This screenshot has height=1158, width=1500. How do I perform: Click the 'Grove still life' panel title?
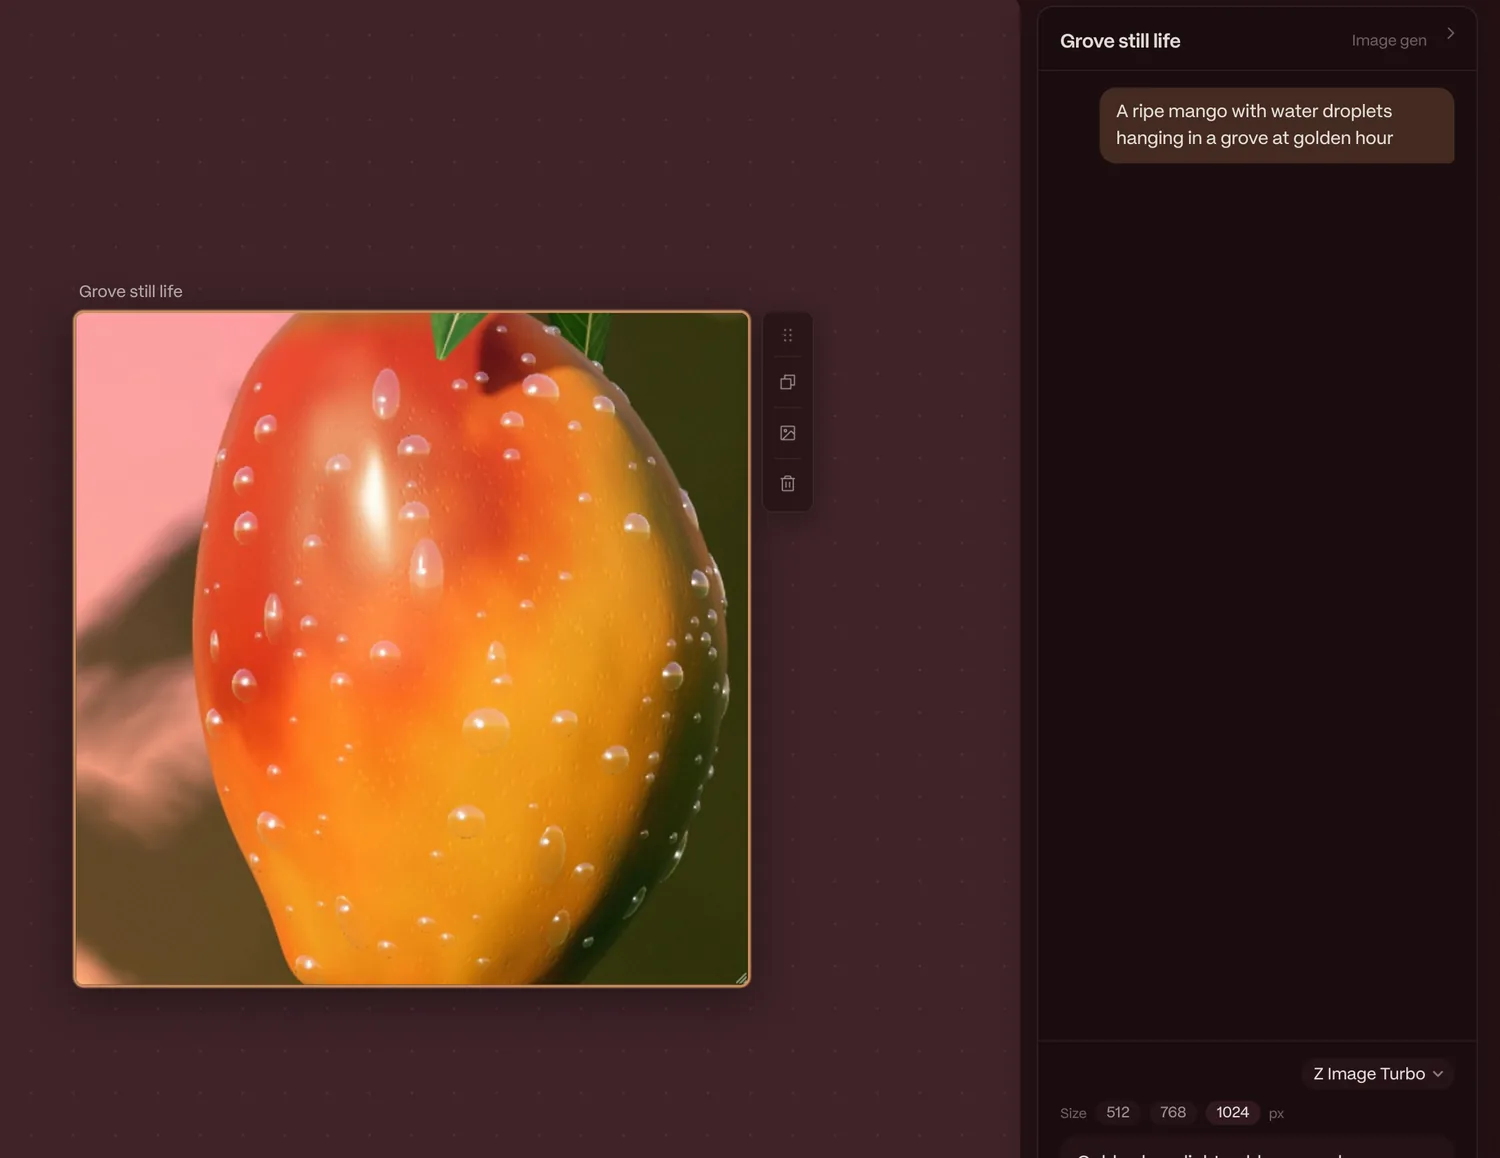[1120, 41]
